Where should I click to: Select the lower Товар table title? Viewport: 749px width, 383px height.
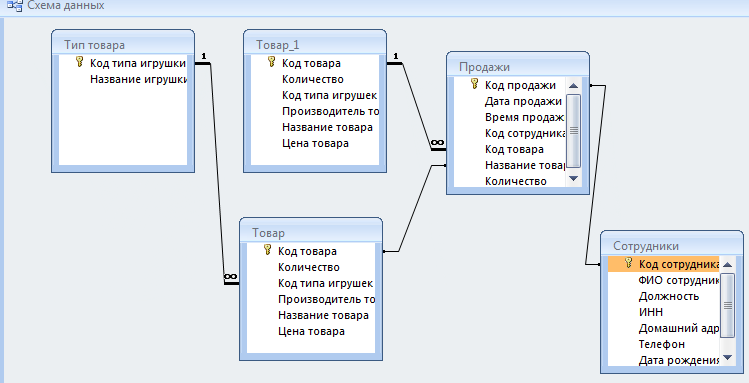[268, 233]
